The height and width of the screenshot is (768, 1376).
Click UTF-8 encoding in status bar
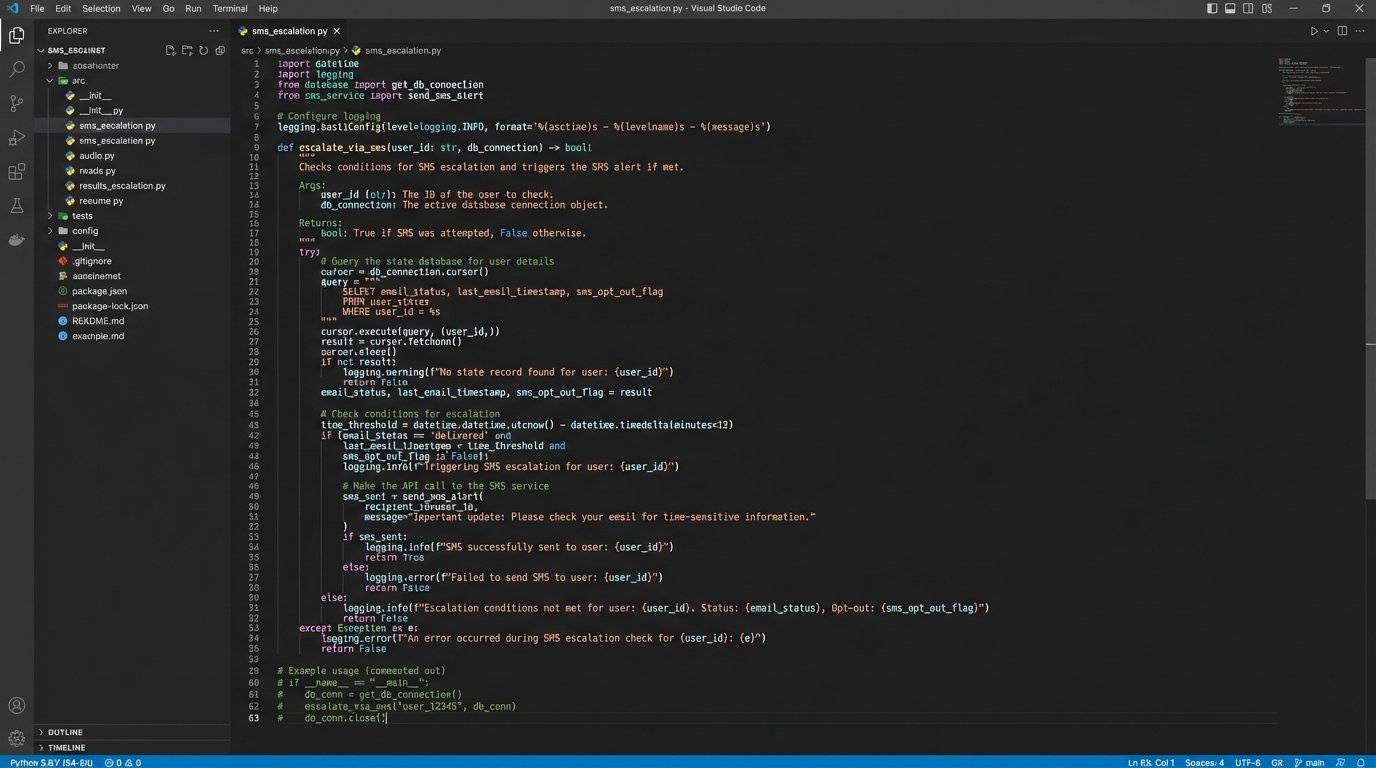(x=1247, y=762)
